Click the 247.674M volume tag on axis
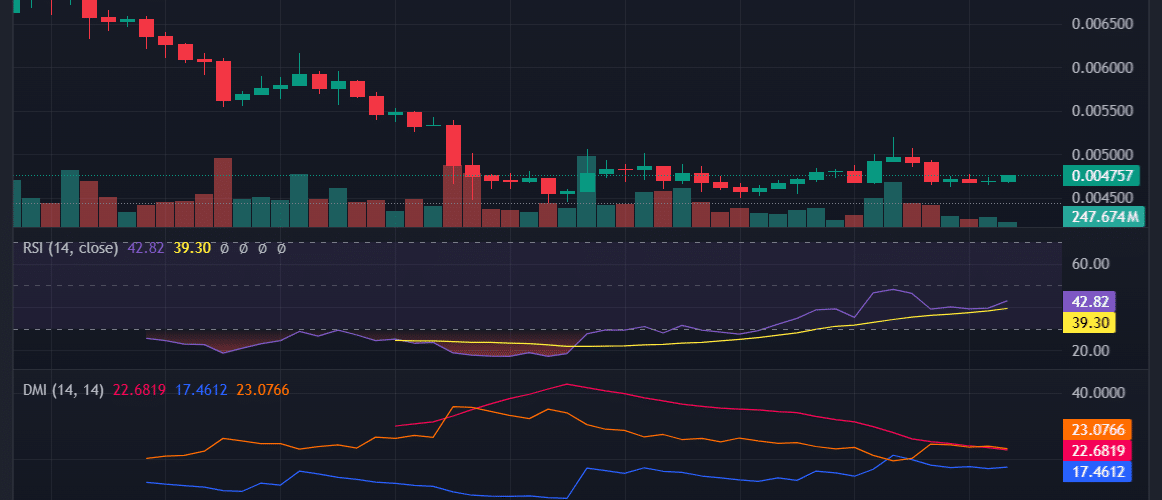 pyautogui.click(x=1103, y=216)
